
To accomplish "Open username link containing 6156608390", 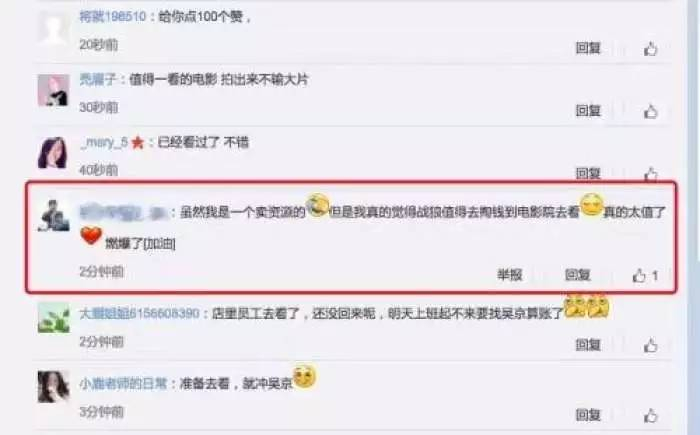I will point(139,313).
